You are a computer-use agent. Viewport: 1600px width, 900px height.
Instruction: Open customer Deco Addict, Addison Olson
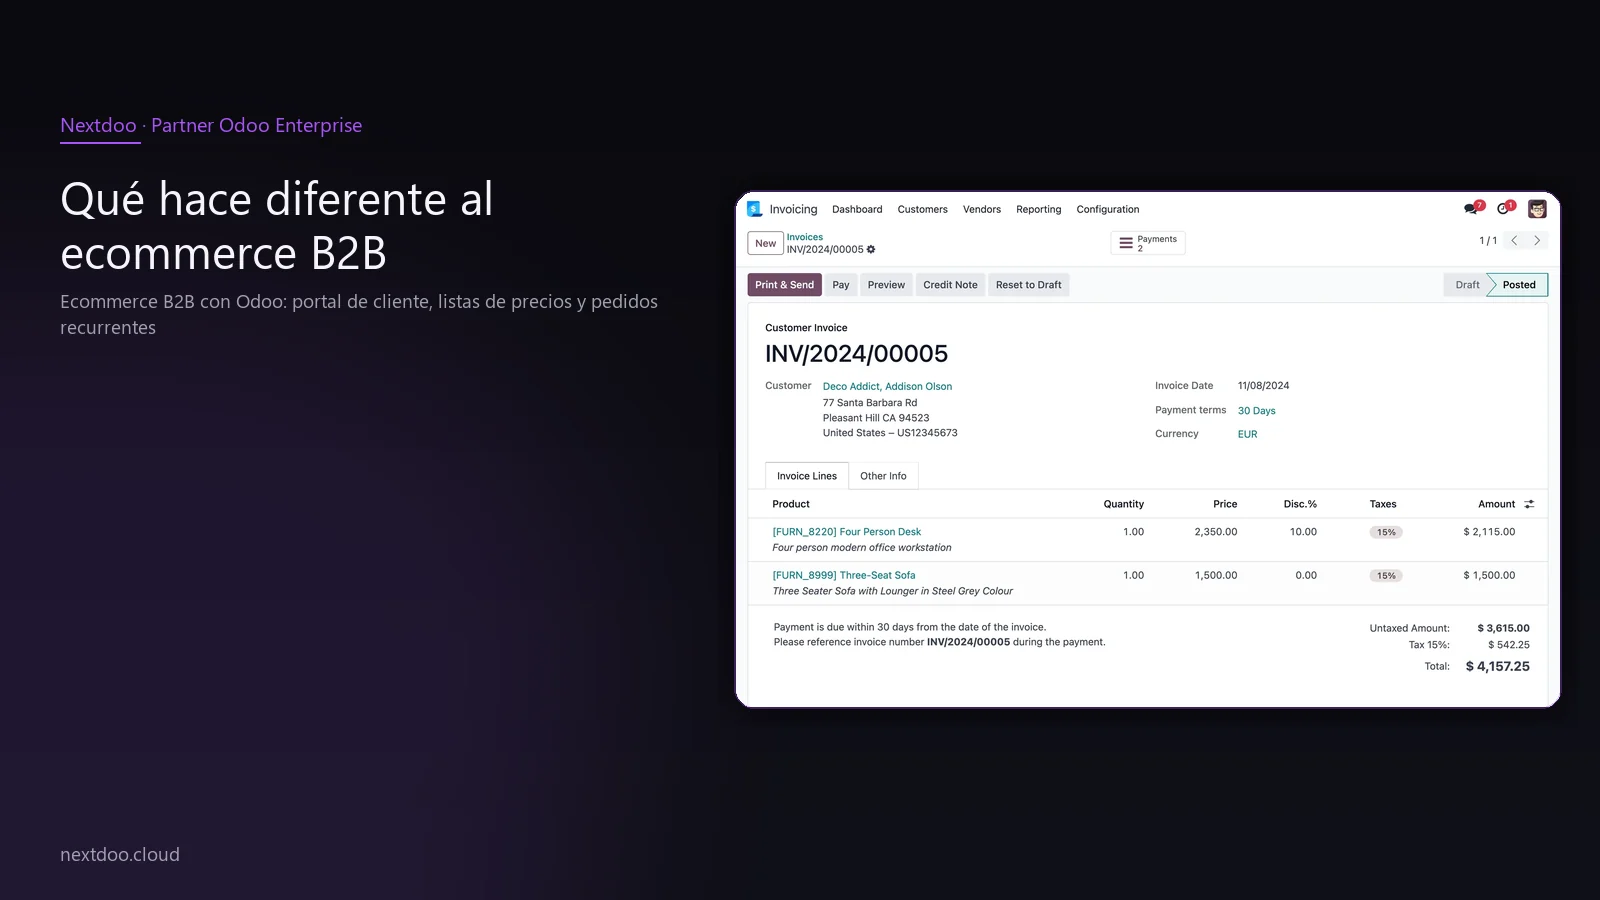click(x=887, y=386)
